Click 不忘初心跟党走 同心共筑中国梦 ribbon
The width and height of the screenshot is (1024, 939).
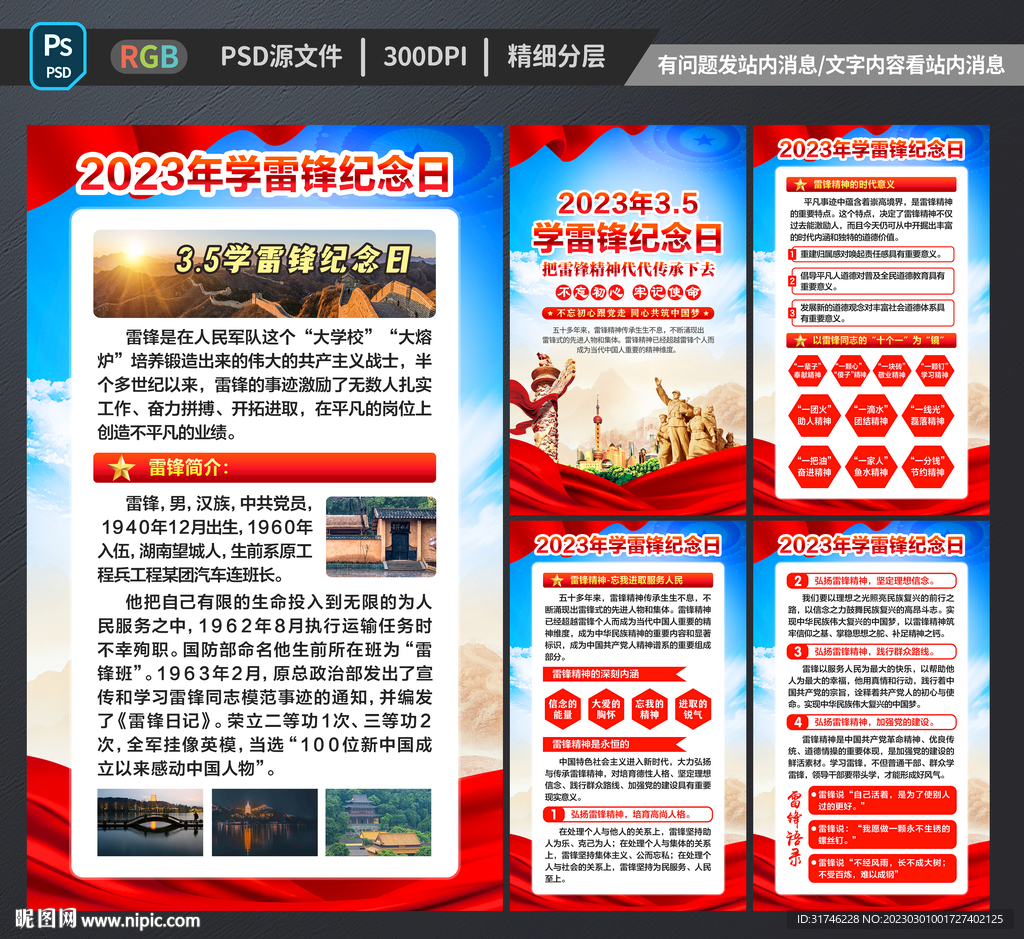[628, 313]
